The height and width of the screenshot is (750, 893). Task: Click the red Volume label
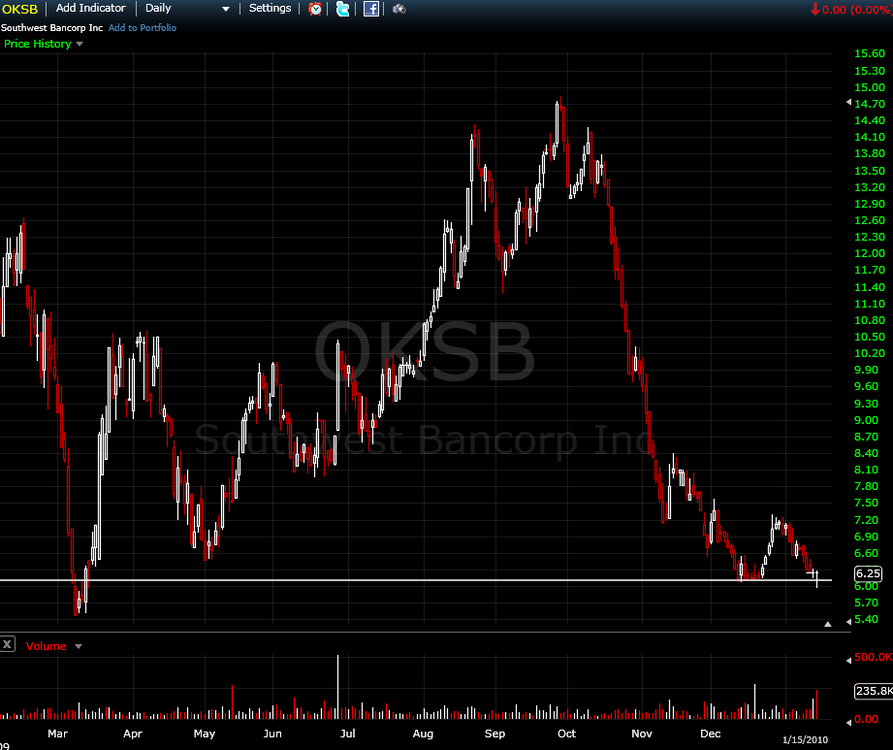(46, 646)
